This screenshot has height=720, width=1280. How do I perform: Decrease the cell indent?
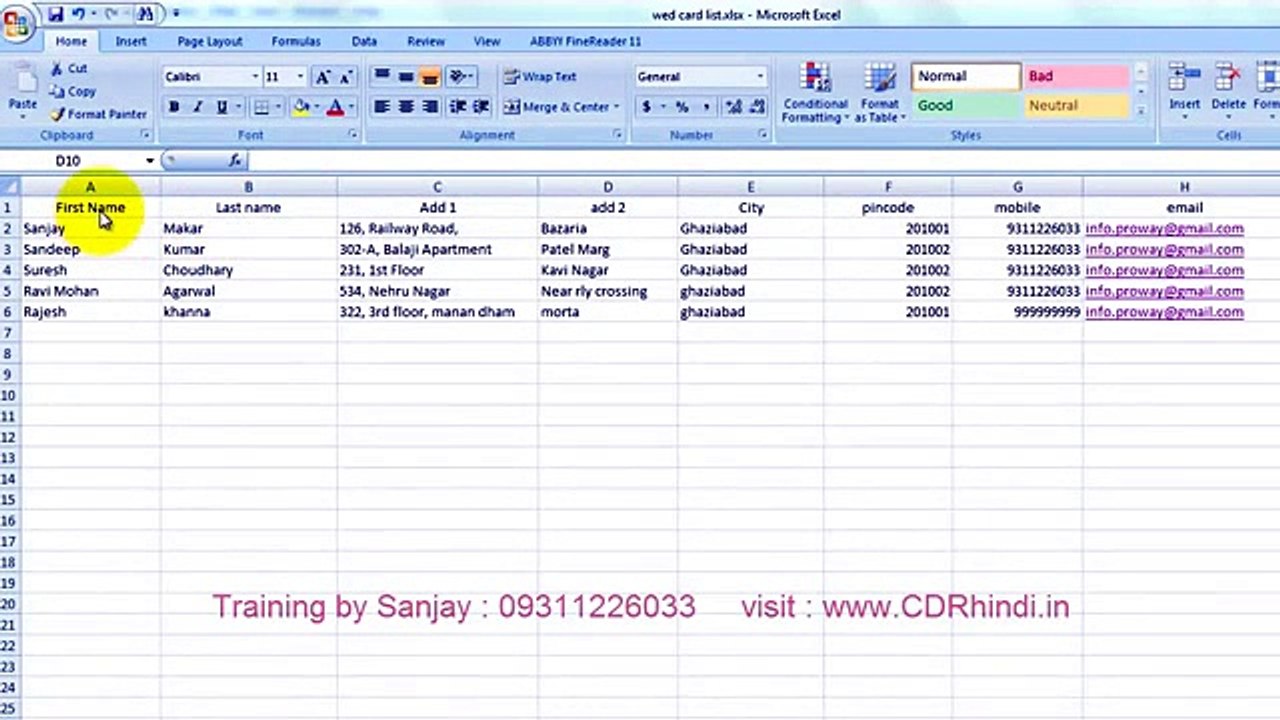click(458, 107)
